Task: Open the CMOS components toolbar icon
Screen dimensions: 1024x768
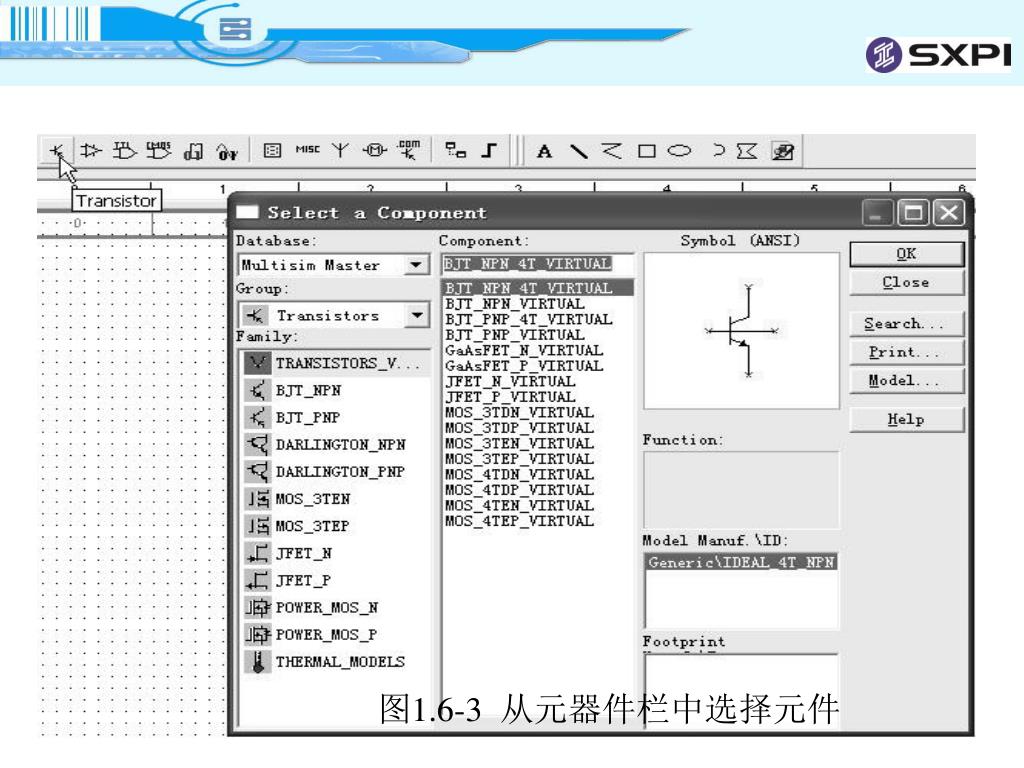Action: click(159, 151)
